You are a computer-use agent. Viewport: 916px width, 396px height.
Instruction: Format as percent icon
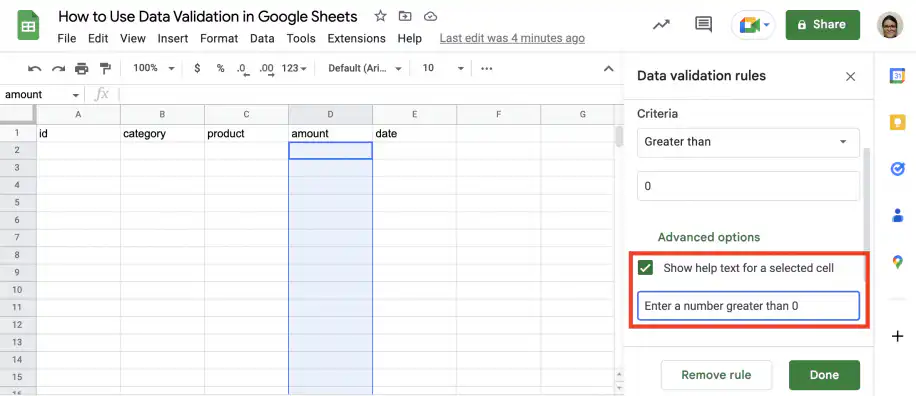[220, 68]
